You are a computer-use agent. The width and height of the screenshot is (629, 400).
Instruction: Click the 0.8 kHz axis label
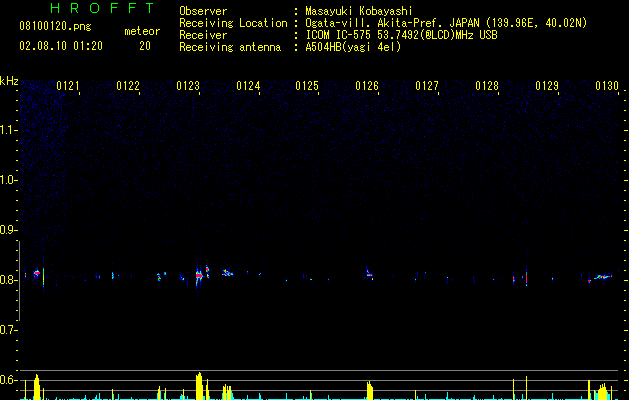click(8, 280)
